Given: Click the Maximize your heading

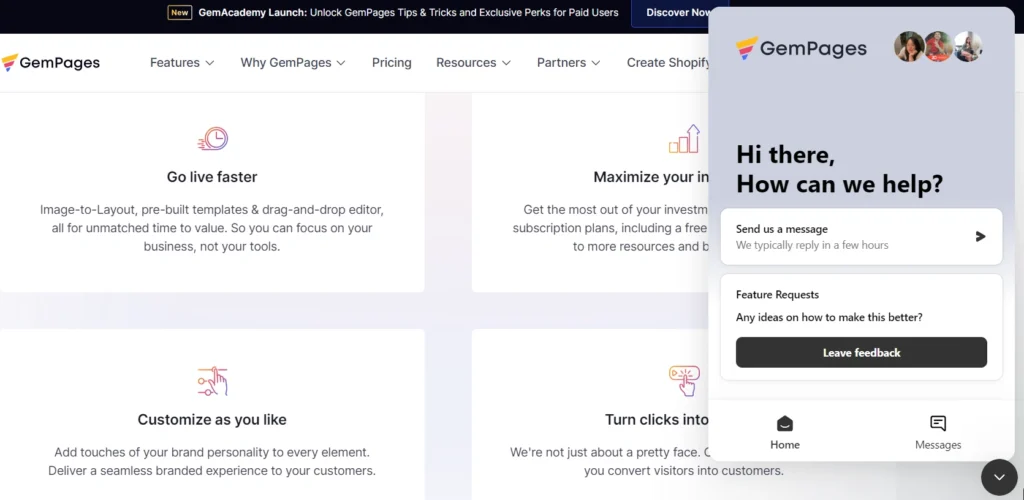Looking at the screenshot, I should pos(651,177).
